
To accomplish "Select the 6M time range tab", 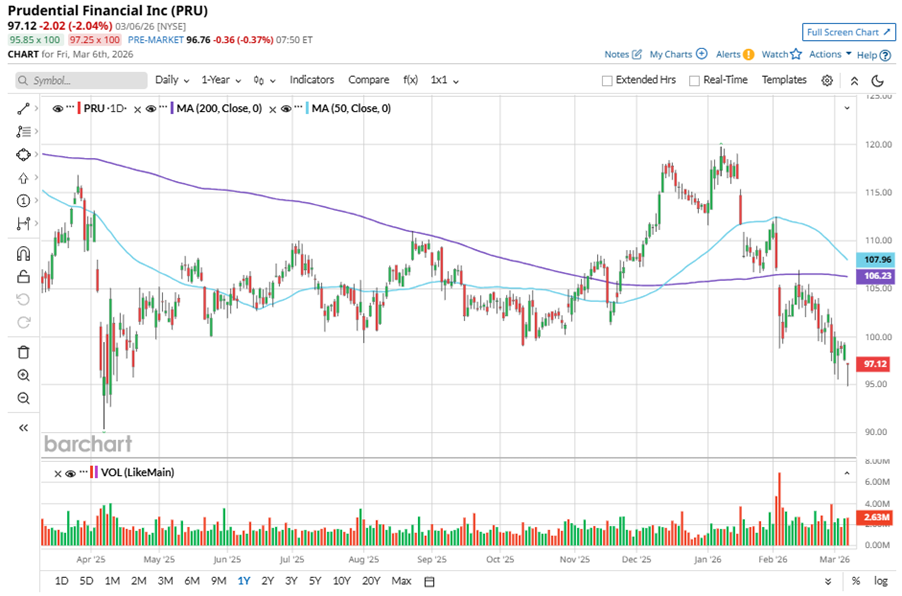I will pos(191,581).
